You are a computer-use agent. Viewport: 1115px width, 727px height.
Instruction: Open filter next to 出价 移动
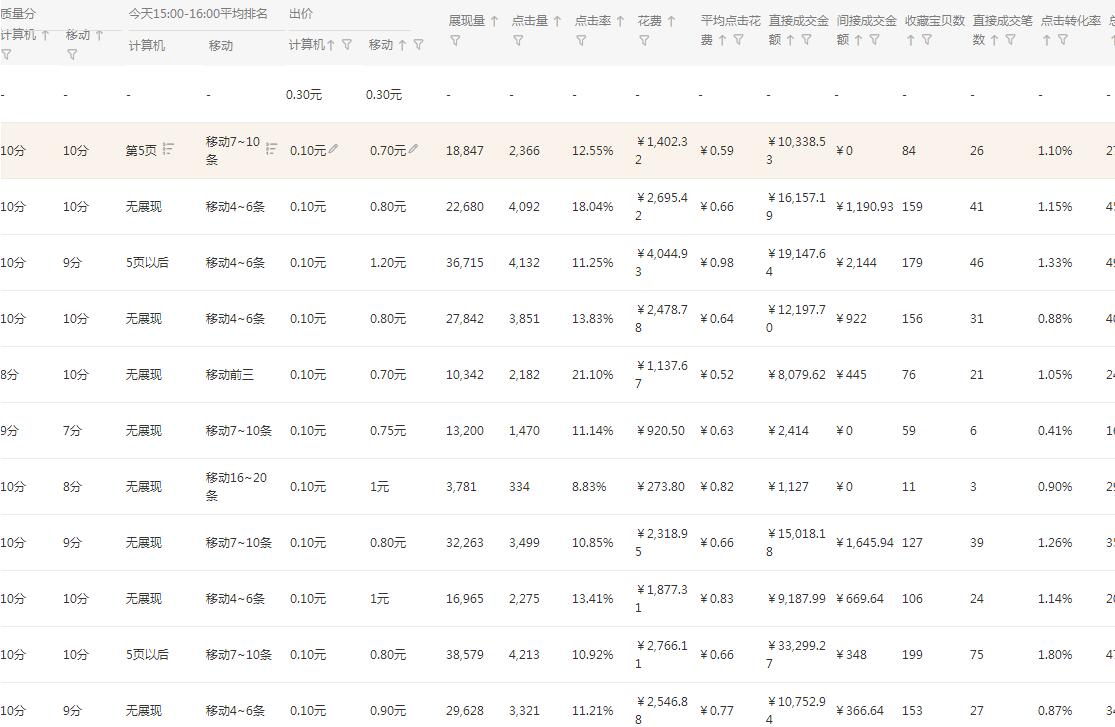[418, 45]
